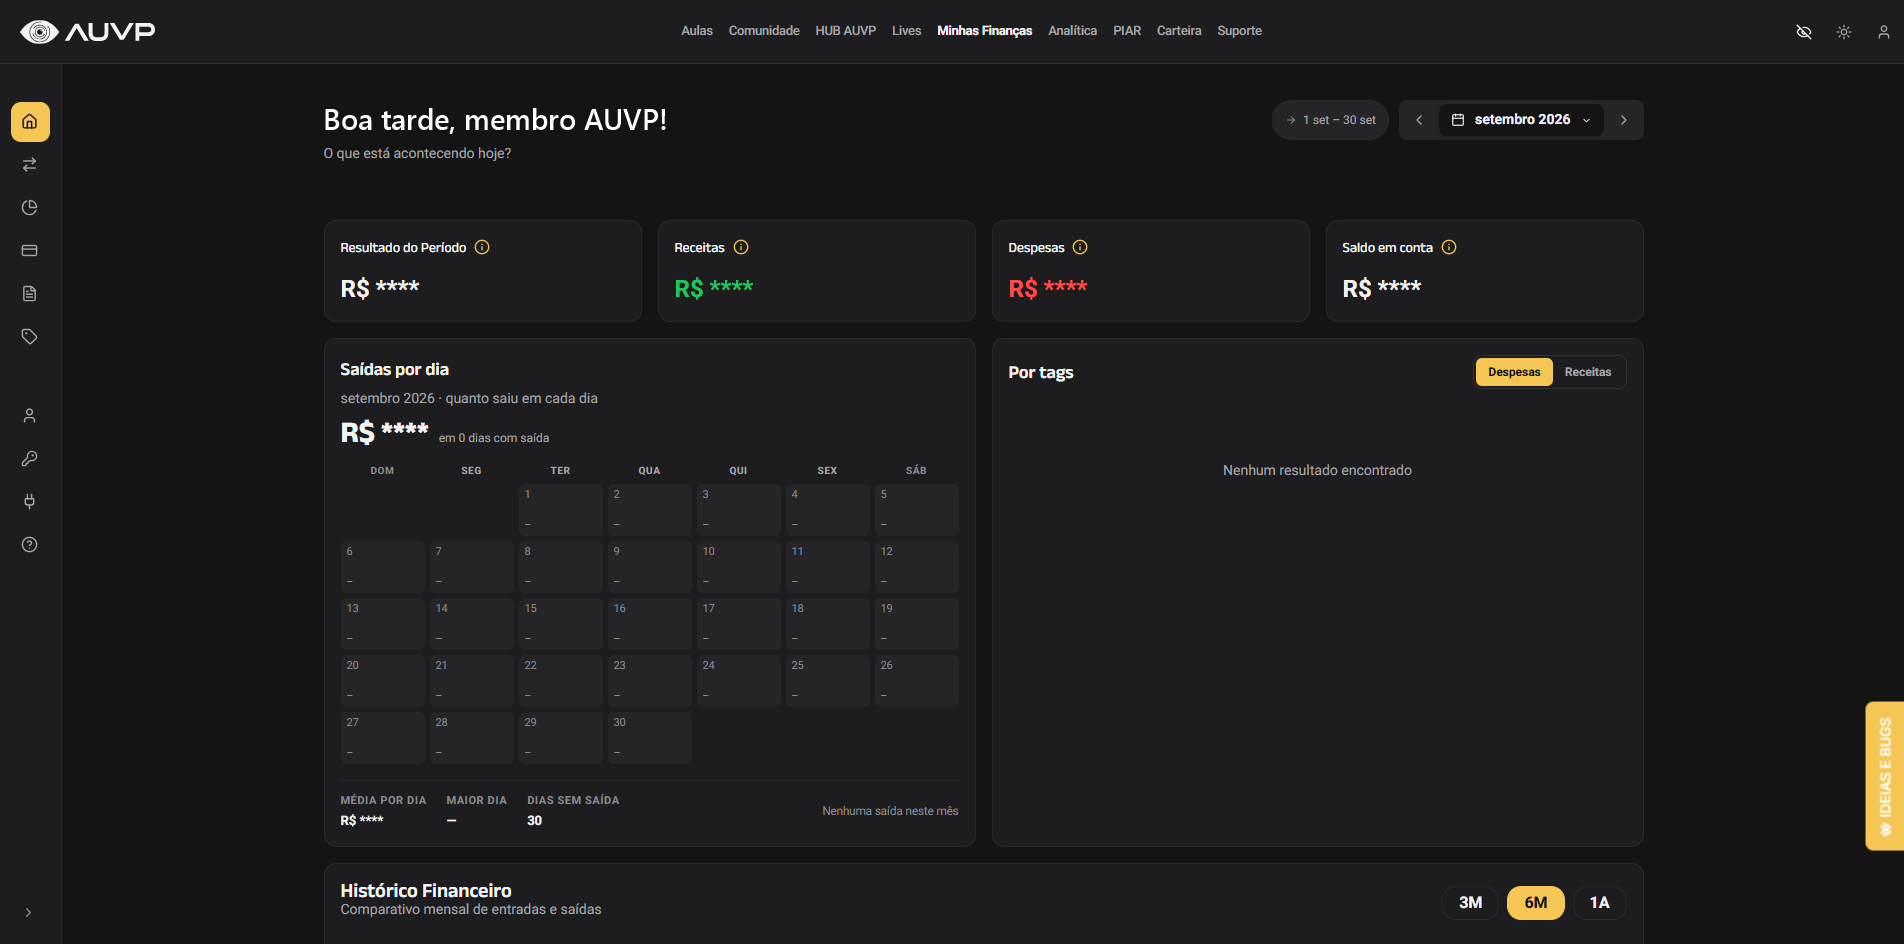
Task: Show info icon next to Despesas card
Action: pos(1080,247)
